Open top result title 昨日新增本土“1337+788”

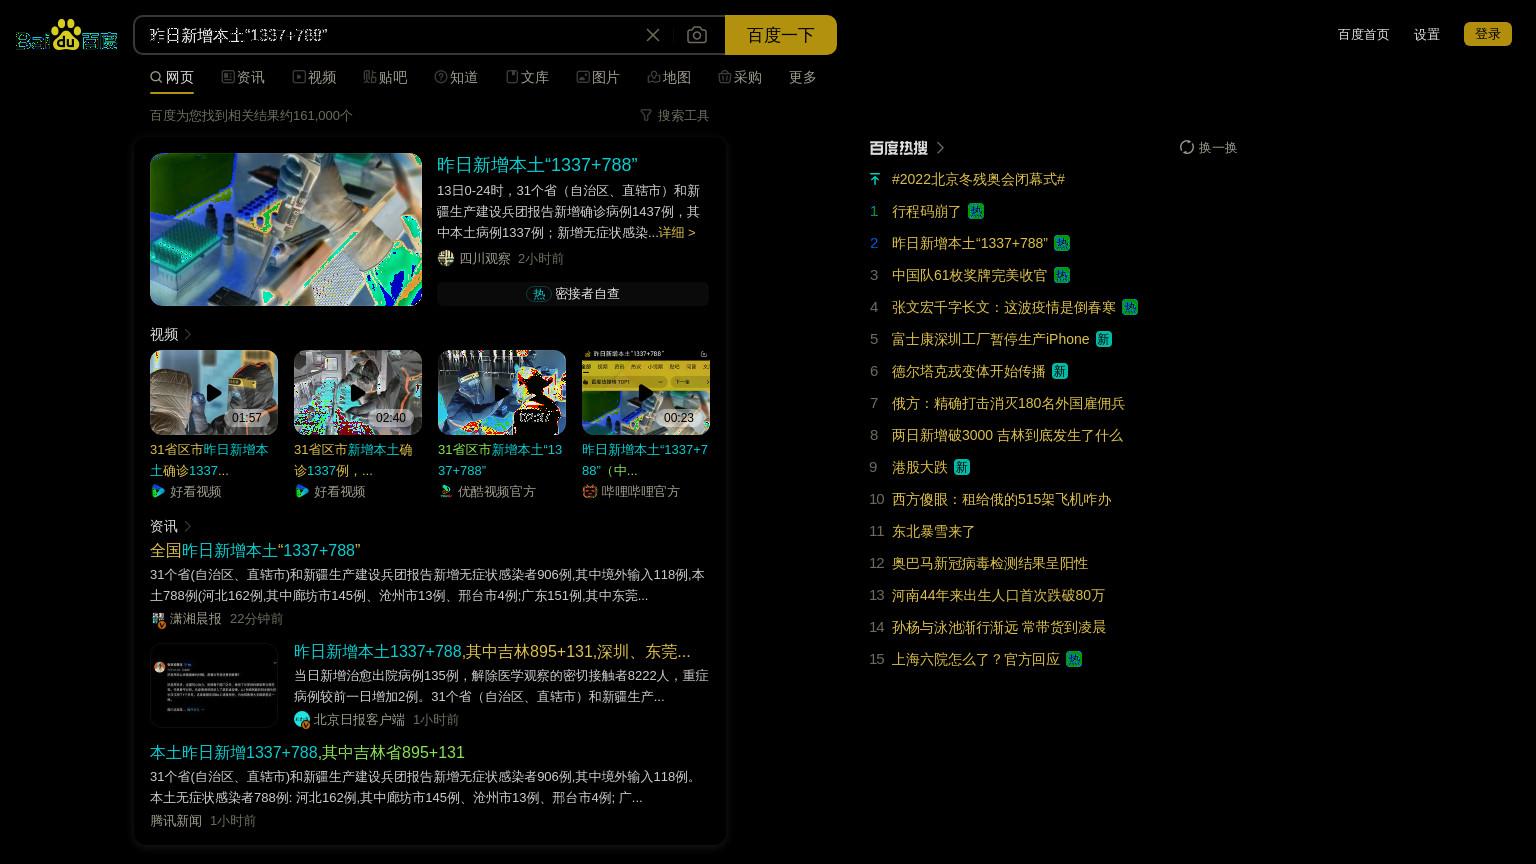[537, 165]
